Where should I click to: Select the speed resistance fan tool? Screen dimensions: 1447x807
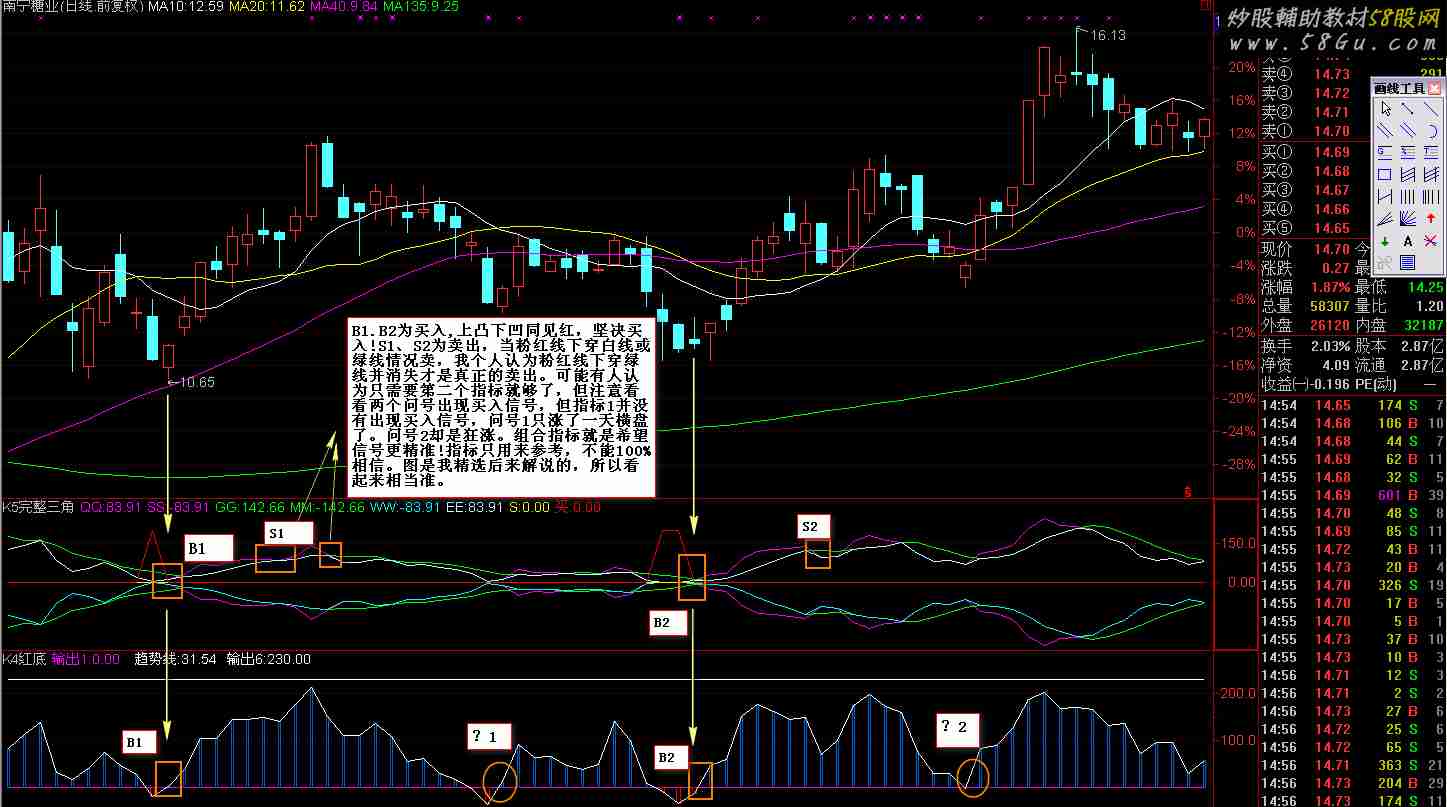[x=1408, y=218]
